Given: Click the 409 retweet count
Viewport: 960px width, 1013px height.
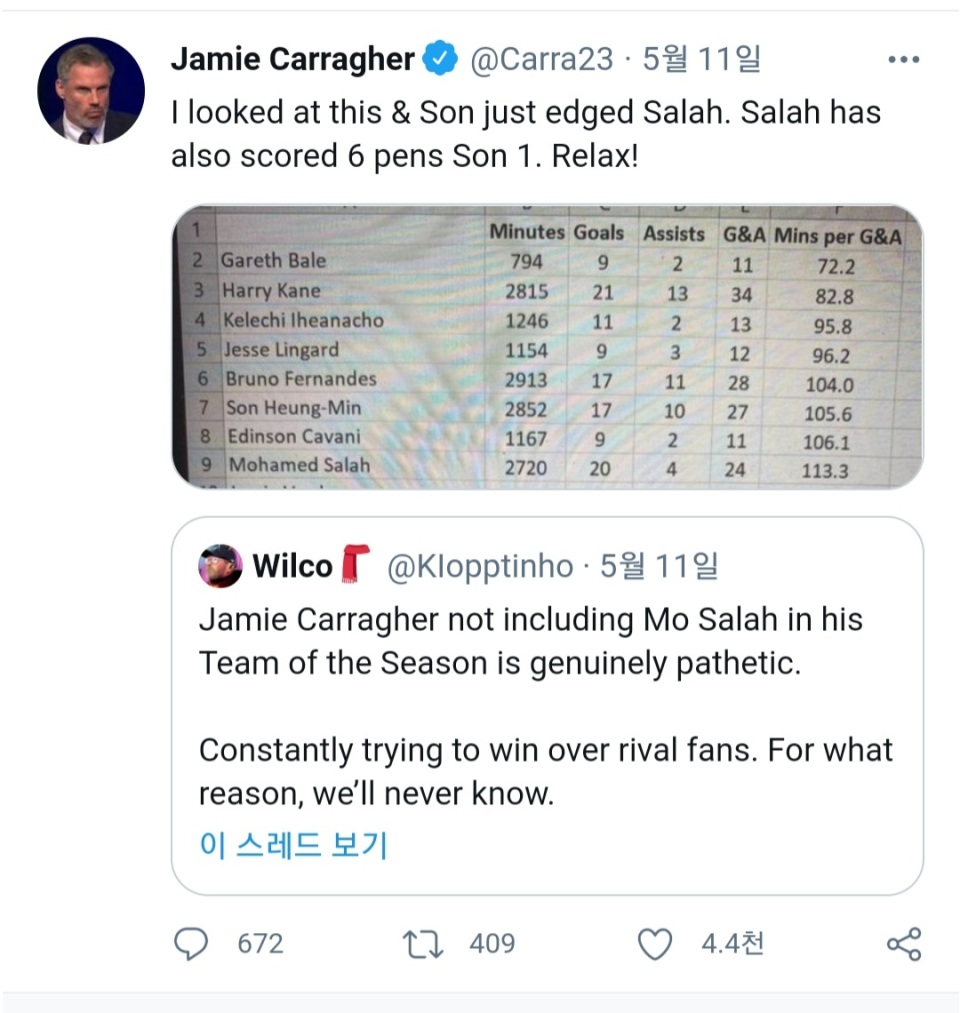Looking at the screenshot, I should (492, 943).
